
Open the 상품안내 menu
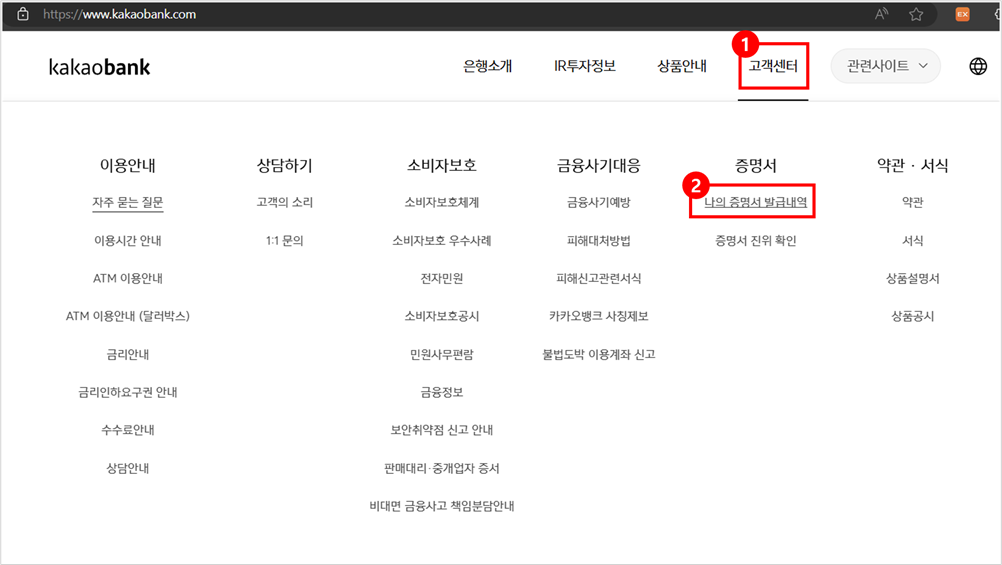coord(682,66)
